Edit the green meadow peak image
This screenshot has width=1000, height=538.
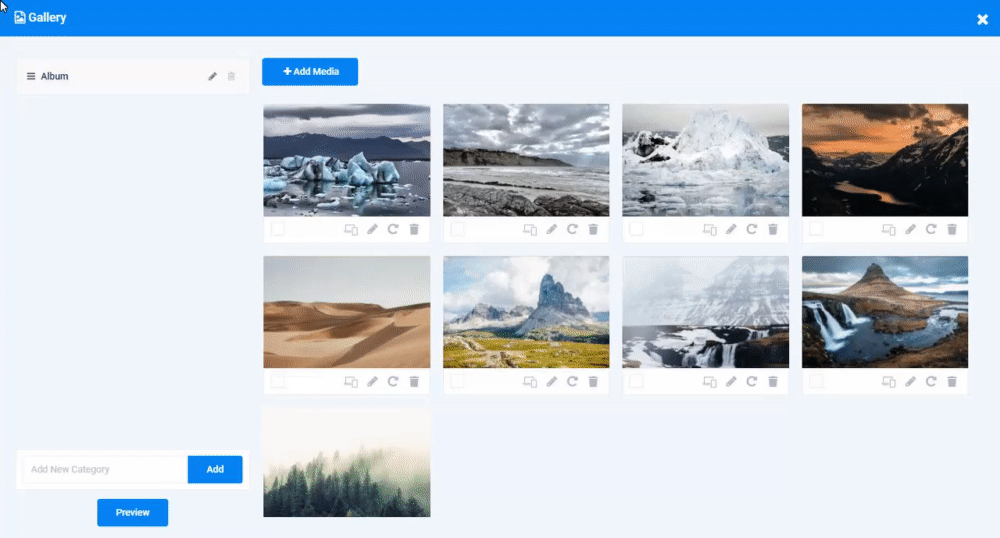point(552,381)
